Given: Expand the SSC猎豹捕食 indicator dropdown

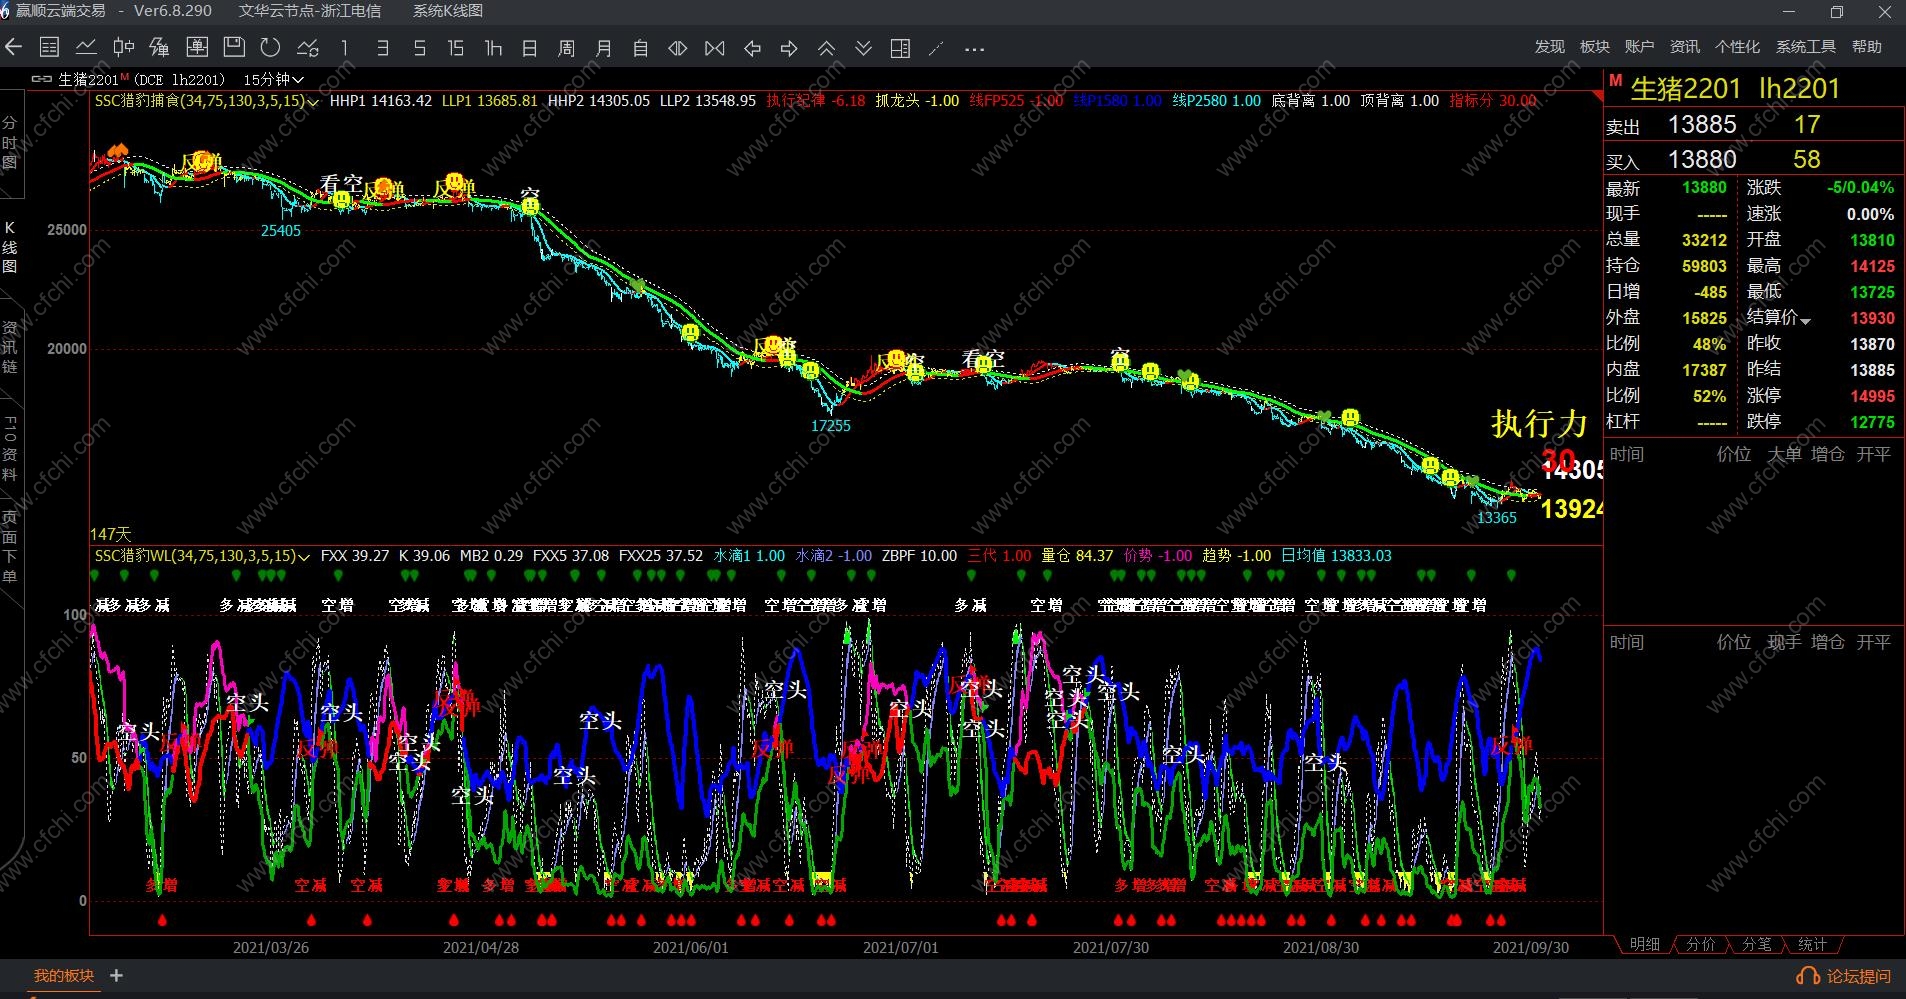Looking at the screenshot, I should coord(313,102).
